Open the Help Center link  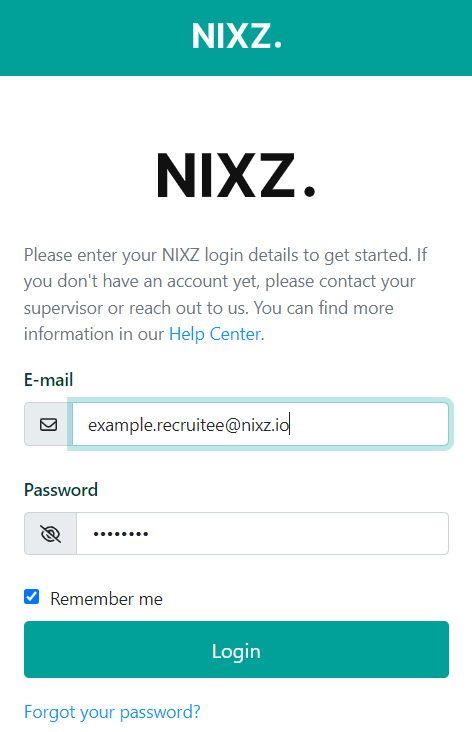click(215, 334)
